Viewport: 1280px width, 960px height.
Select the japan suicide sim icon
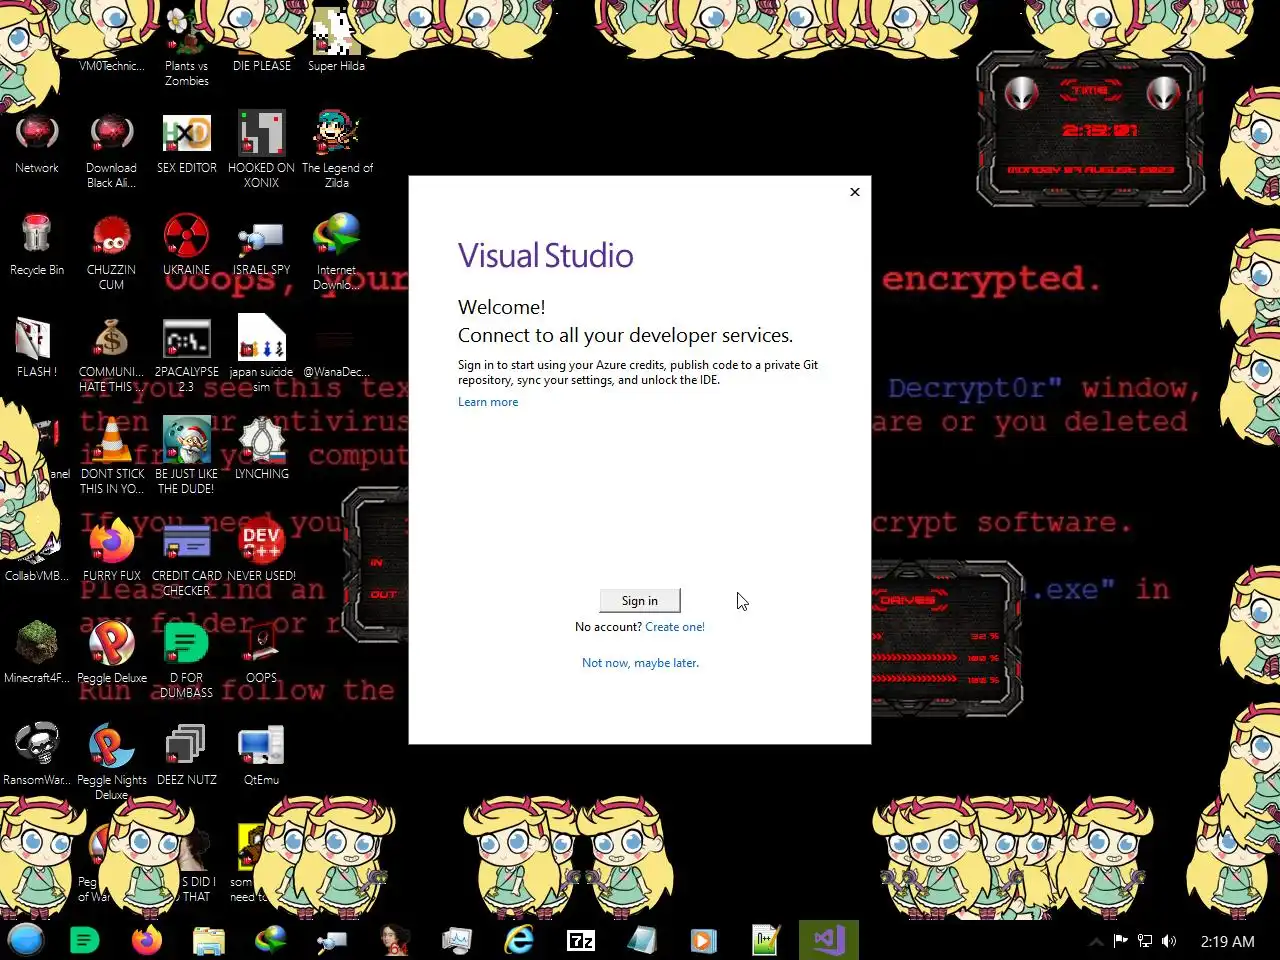coord(262,354)
